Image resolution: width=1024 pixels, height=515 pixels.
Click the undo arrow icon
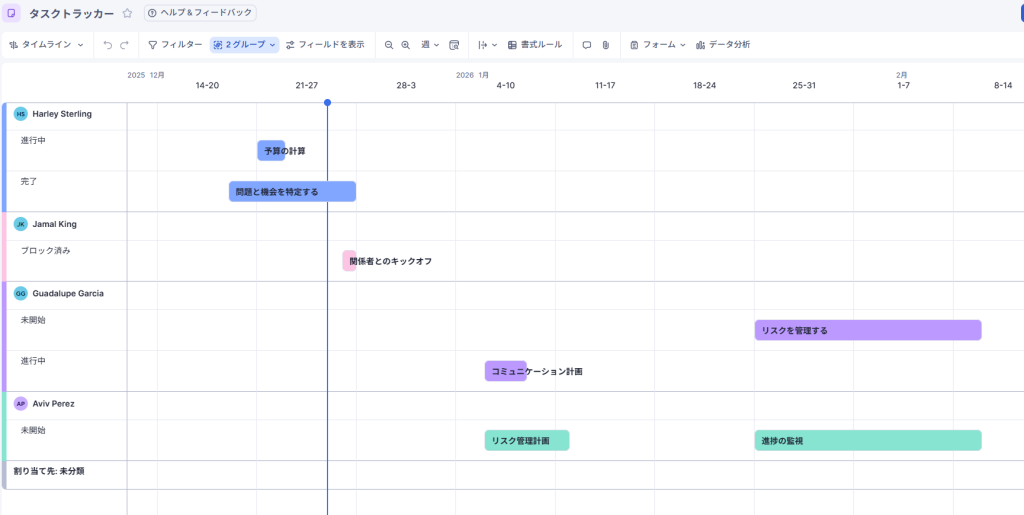coord(108,45)
